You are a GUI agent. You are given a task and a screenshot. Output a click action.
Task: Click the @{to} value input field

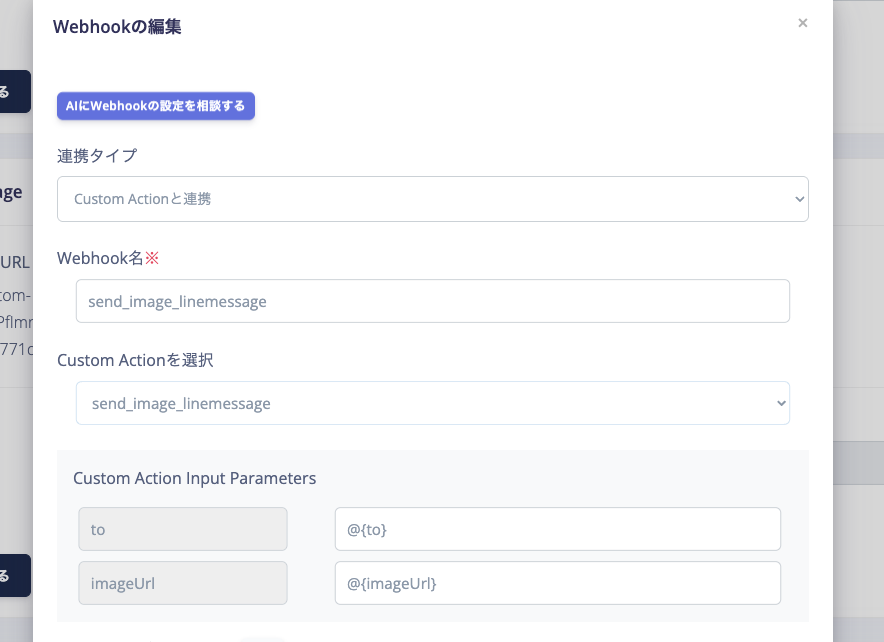coord(558,529)
